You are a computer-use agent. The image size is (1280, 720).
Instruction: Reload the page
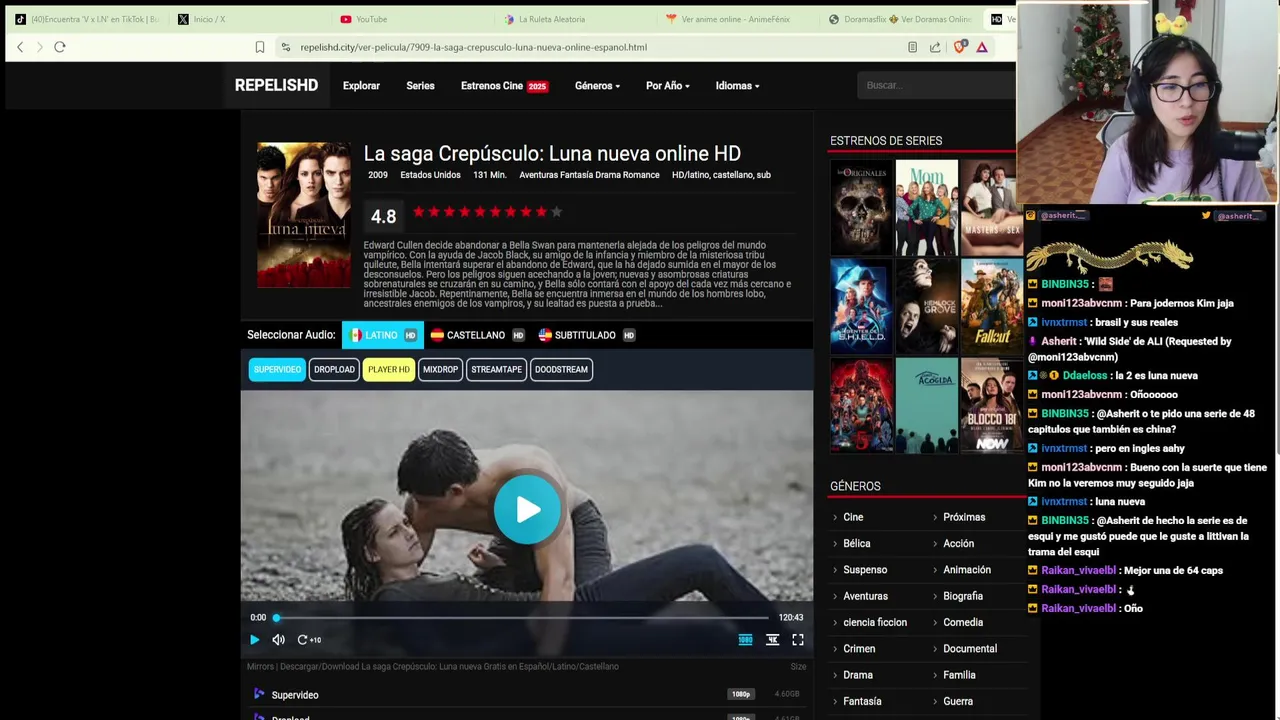pyautogui.click(x=60, y=47)
